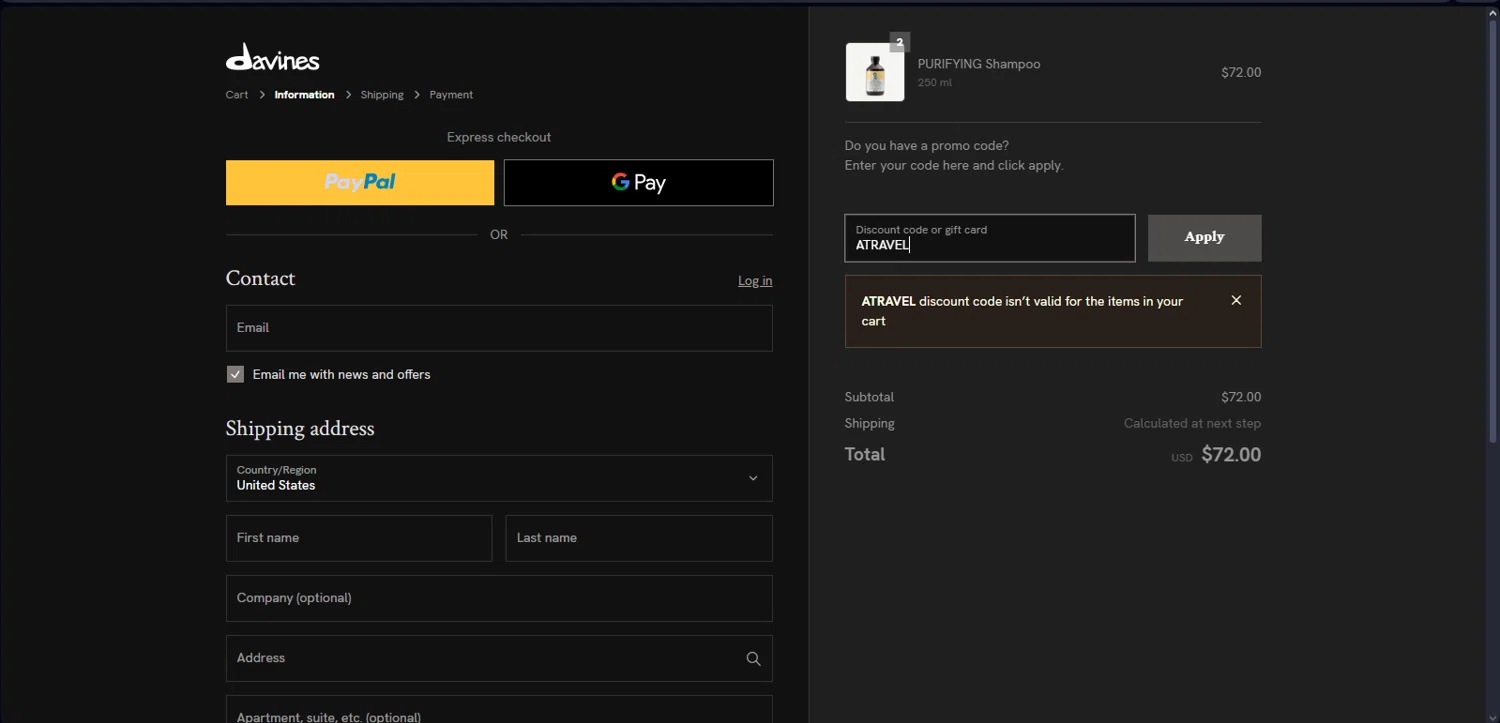Click the address search magnifier icon
The image size is (1500, 723).
[x=753, y=659]
